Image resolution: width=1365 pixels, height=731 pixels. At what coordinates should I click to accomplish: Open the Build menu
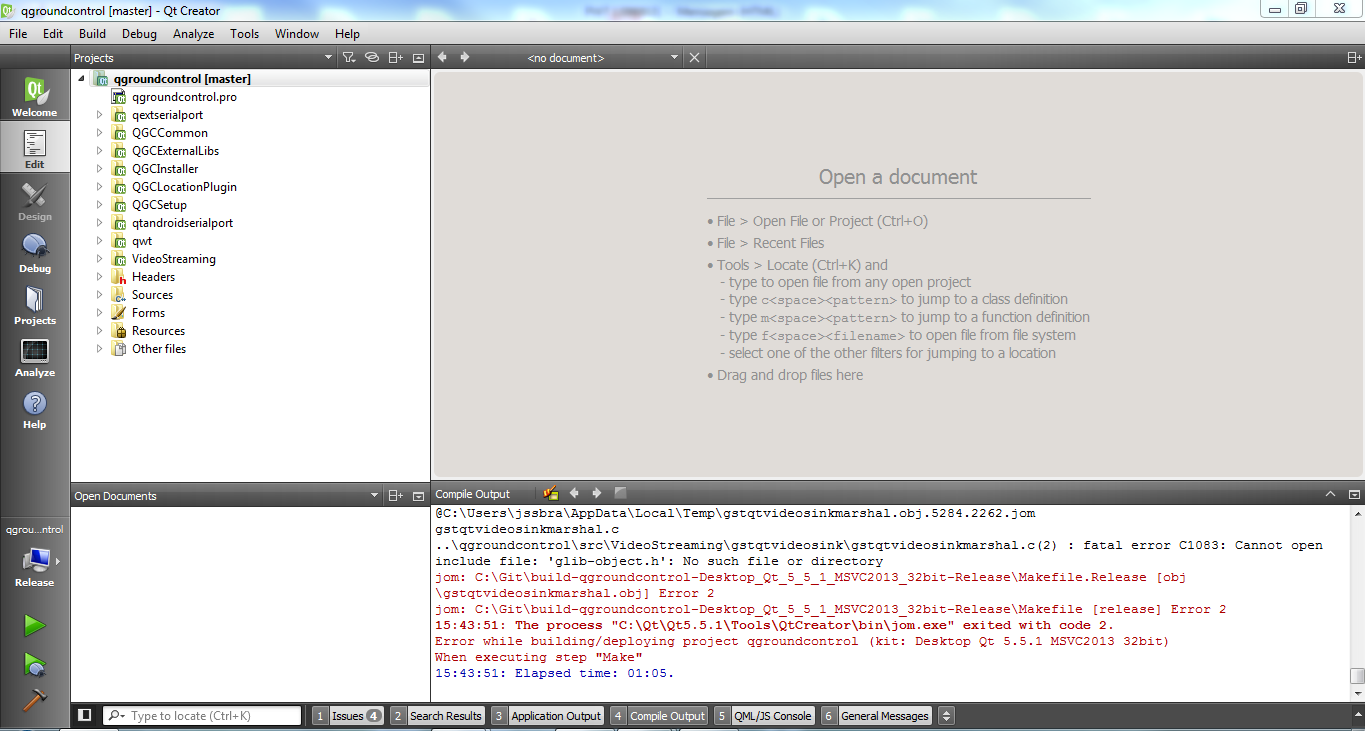point(92,33)
